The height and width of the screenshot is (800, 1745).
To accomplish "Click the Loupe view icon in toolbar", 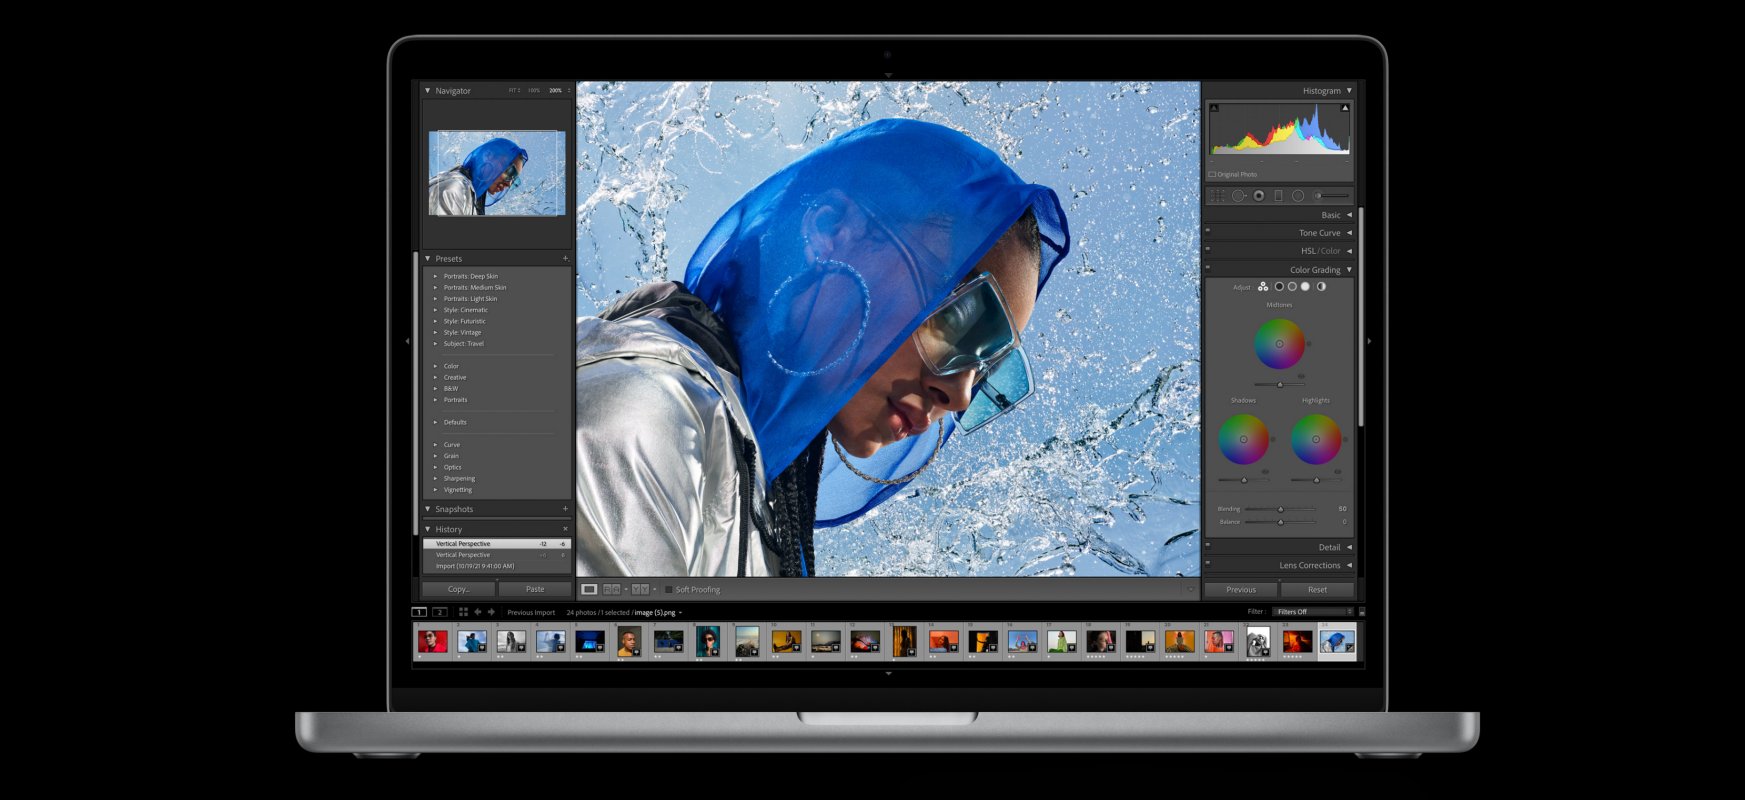I will point(589,589).
